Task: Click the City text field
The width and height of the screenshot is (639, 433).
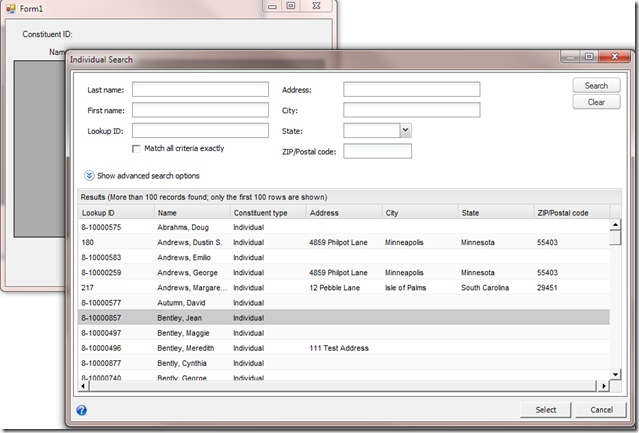Action: point(411,110)
